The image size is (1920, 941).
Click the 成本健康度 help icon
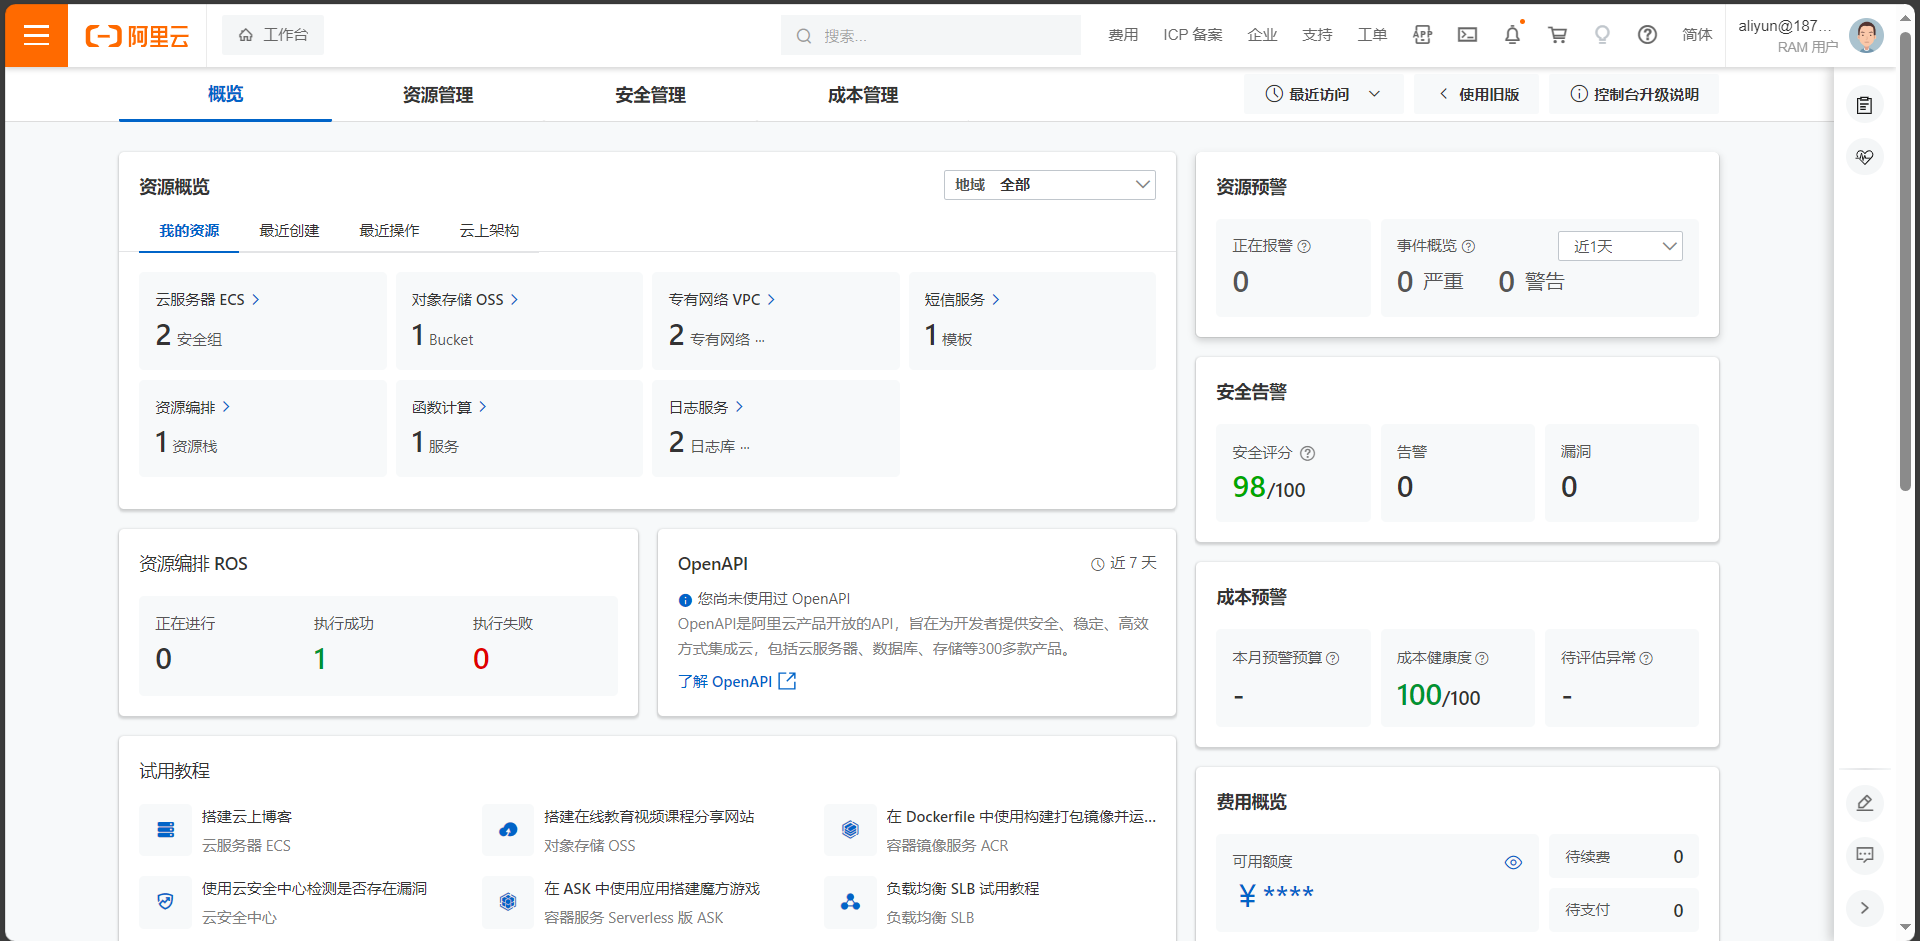click(x=1482, y=658)
